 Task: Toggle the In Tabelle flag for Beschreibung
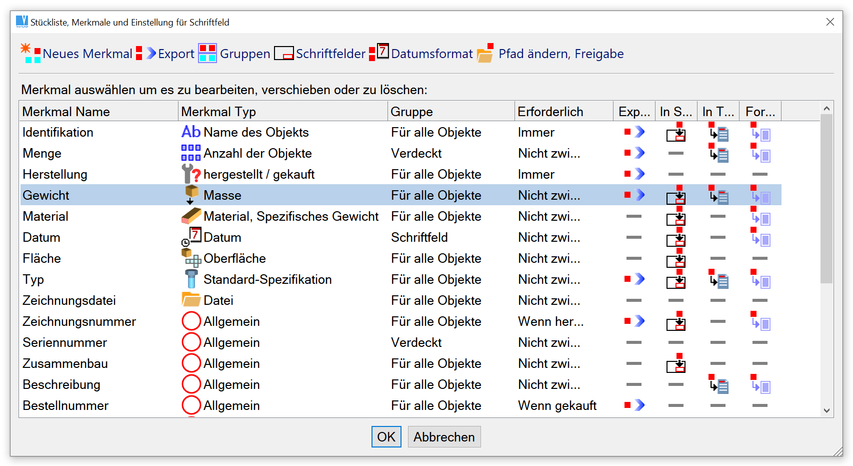718,384
